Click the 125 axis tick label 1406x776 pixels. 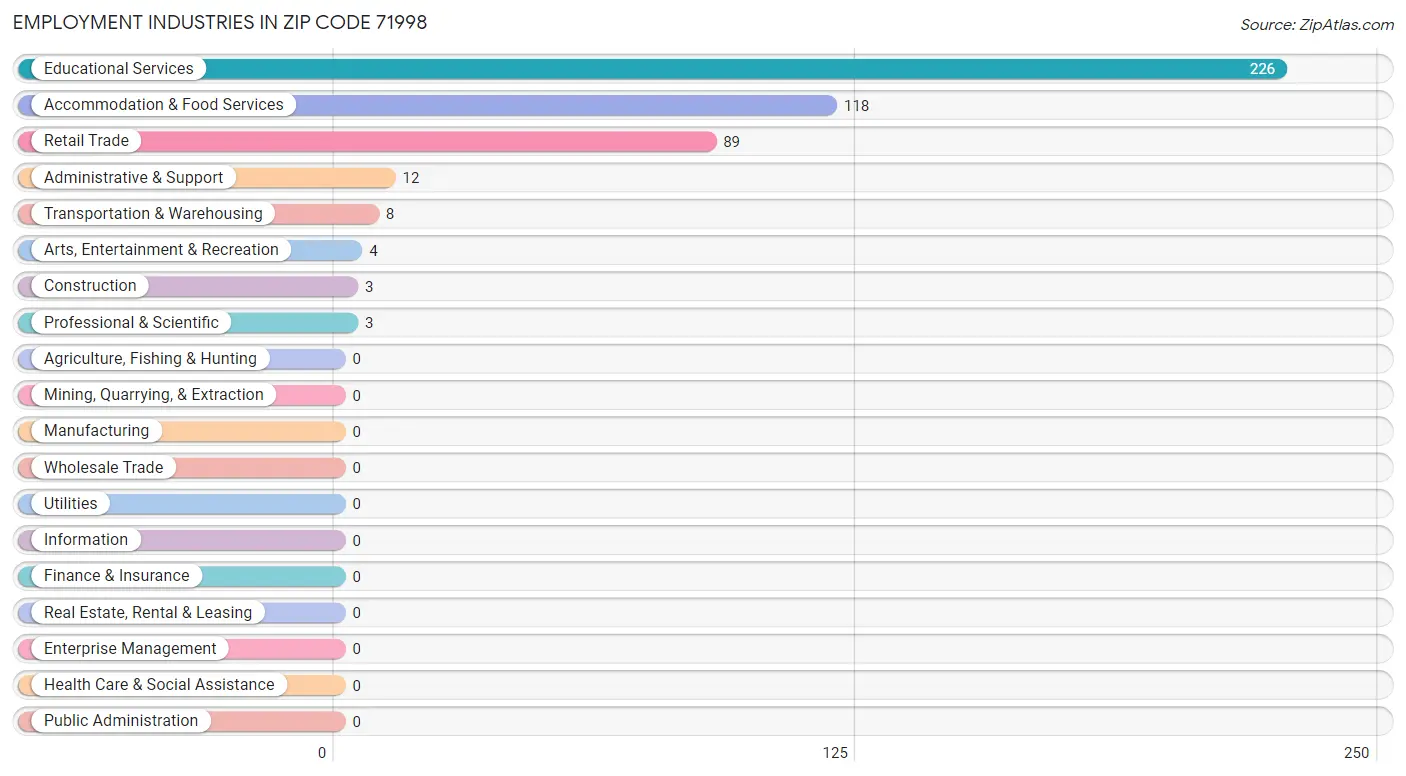tap(835, 753)
